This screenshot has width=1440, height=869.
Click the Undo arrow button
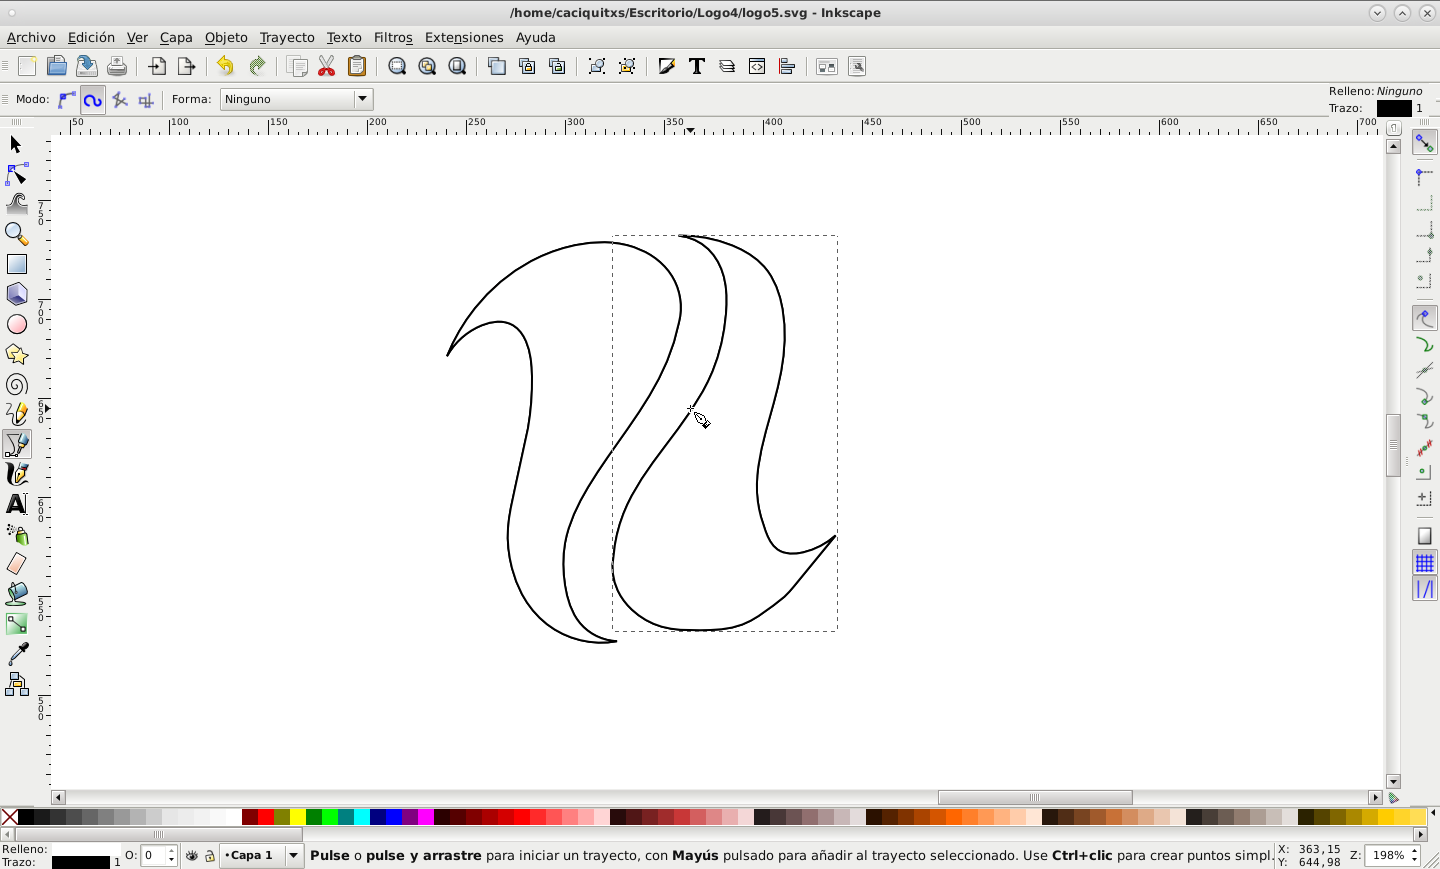point(225,67)
